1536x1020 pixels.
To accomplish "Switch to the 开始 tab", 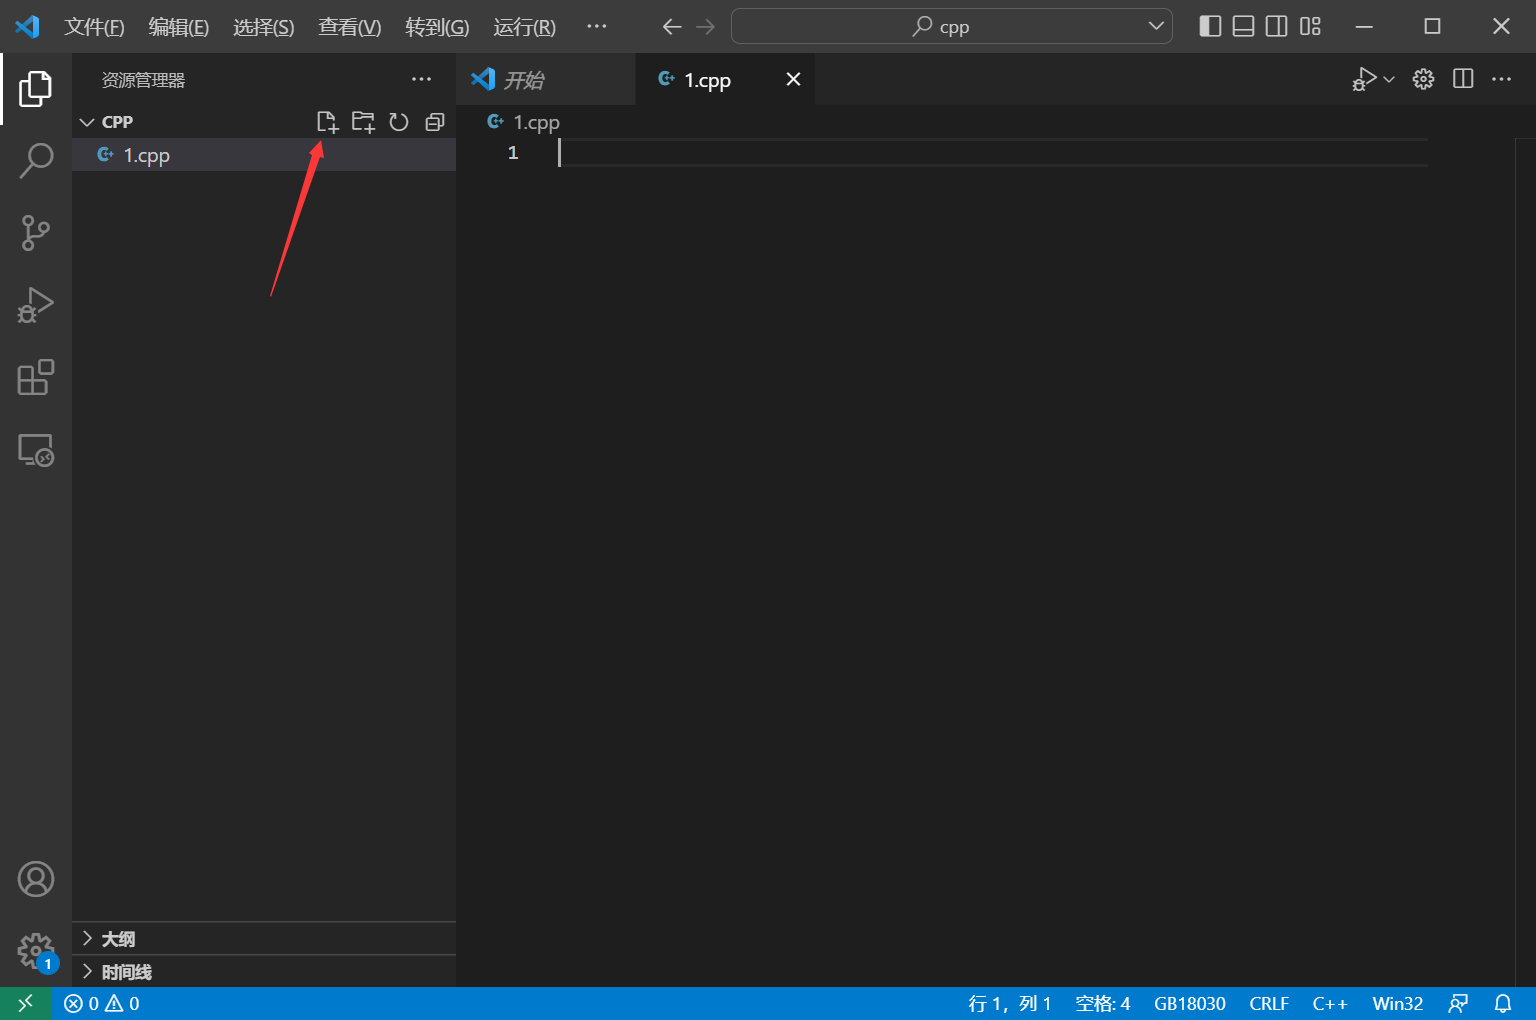I will click(x=546, y=79).
